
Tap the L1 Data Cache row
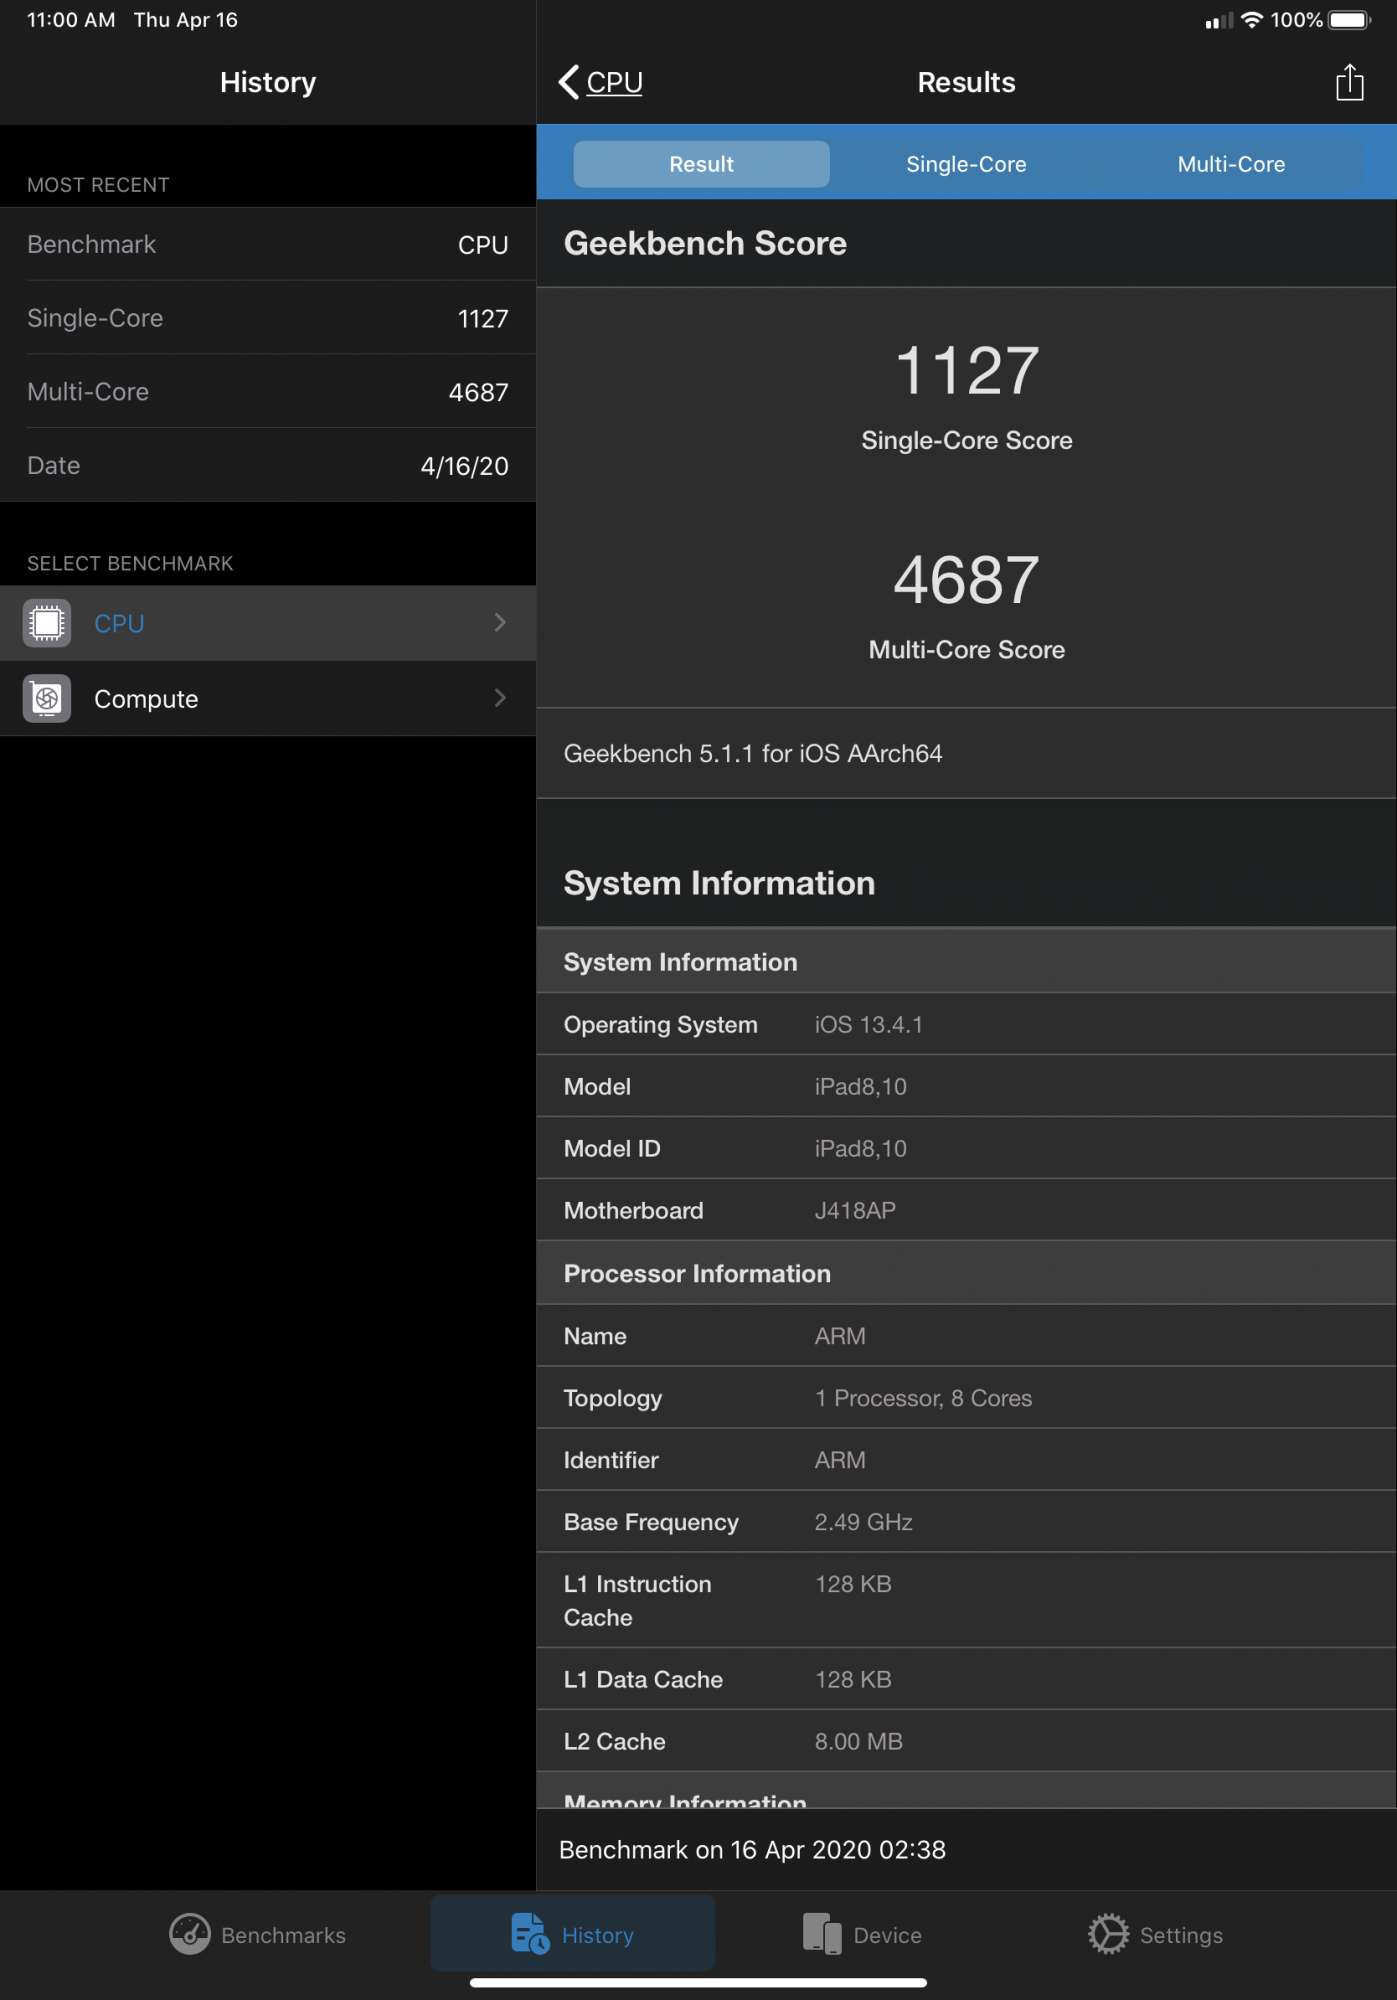(966, 1679)
